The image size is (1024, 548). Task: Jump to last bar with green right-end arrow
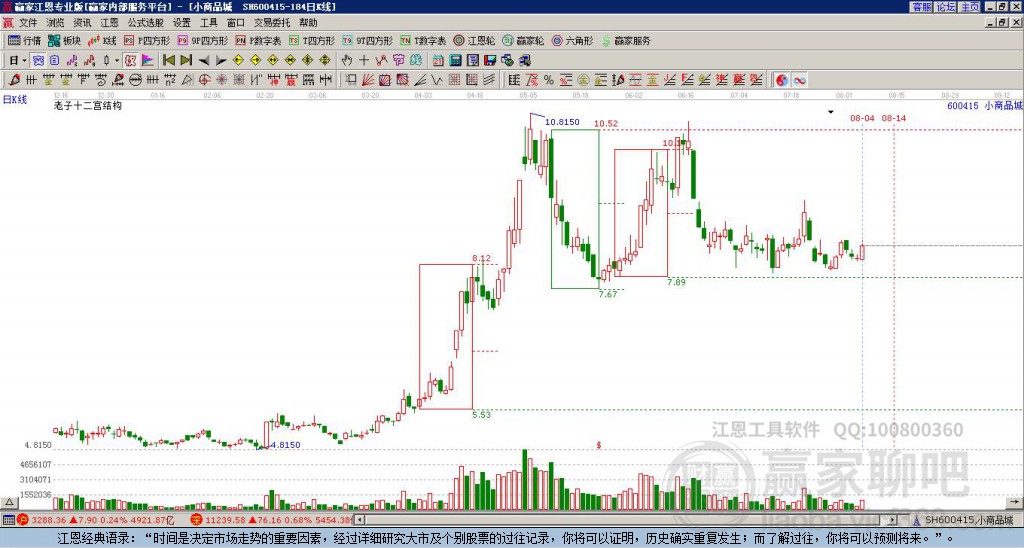point(186,60)
